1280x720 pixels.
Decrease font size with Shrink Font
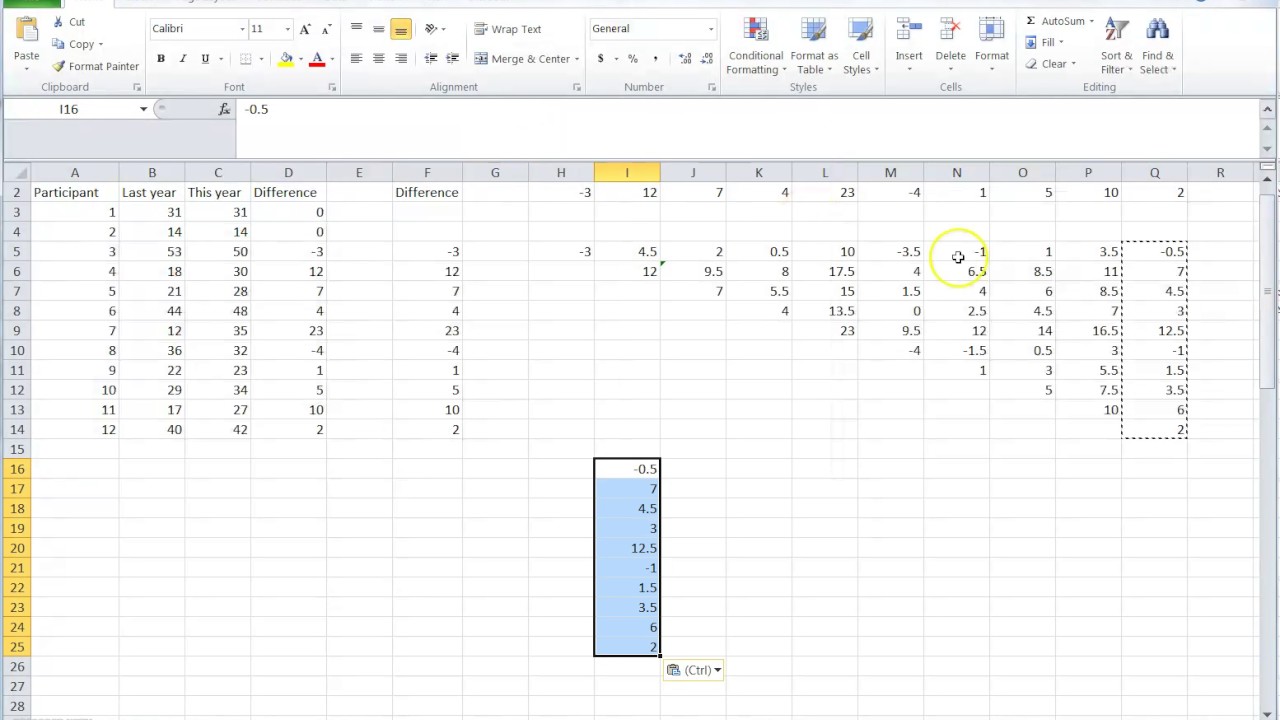(325, 29)
